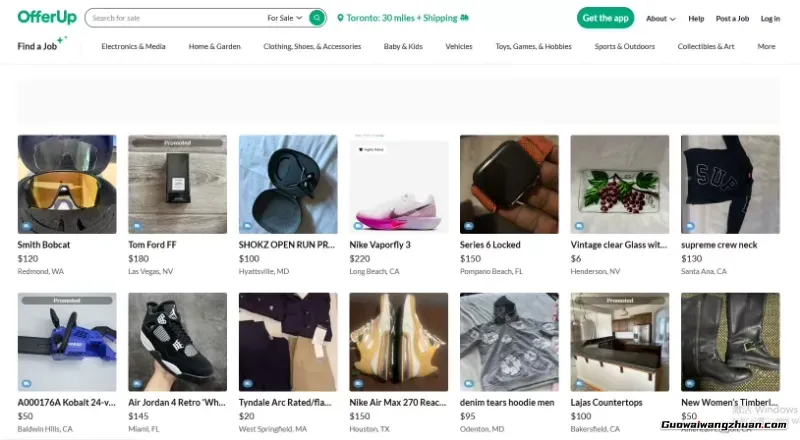Open the For Sale dropdown in search bar

[285, 18]
